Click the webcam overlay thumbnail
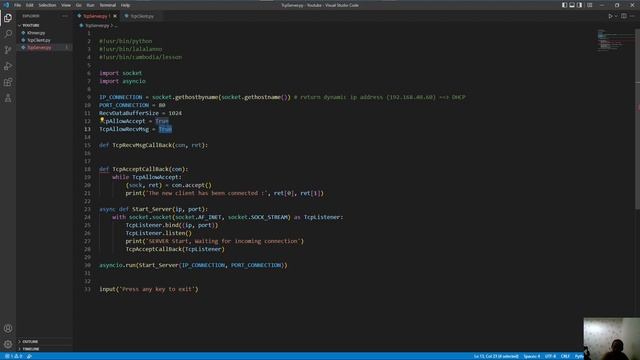This screenshot has height=360, width=640. tap(611, 338)
